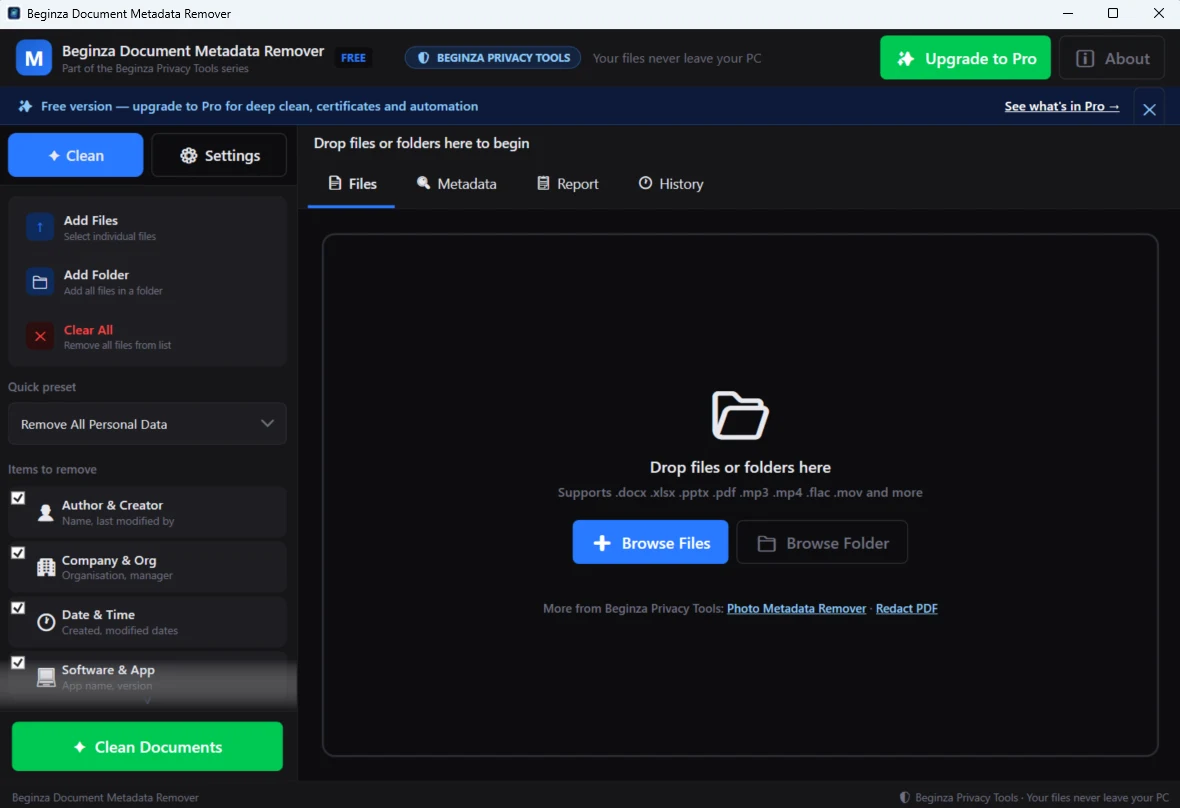This screenshot has width=1180, height=808.
Task: Select the Clean tab button
Action: (x=75, y=155)
